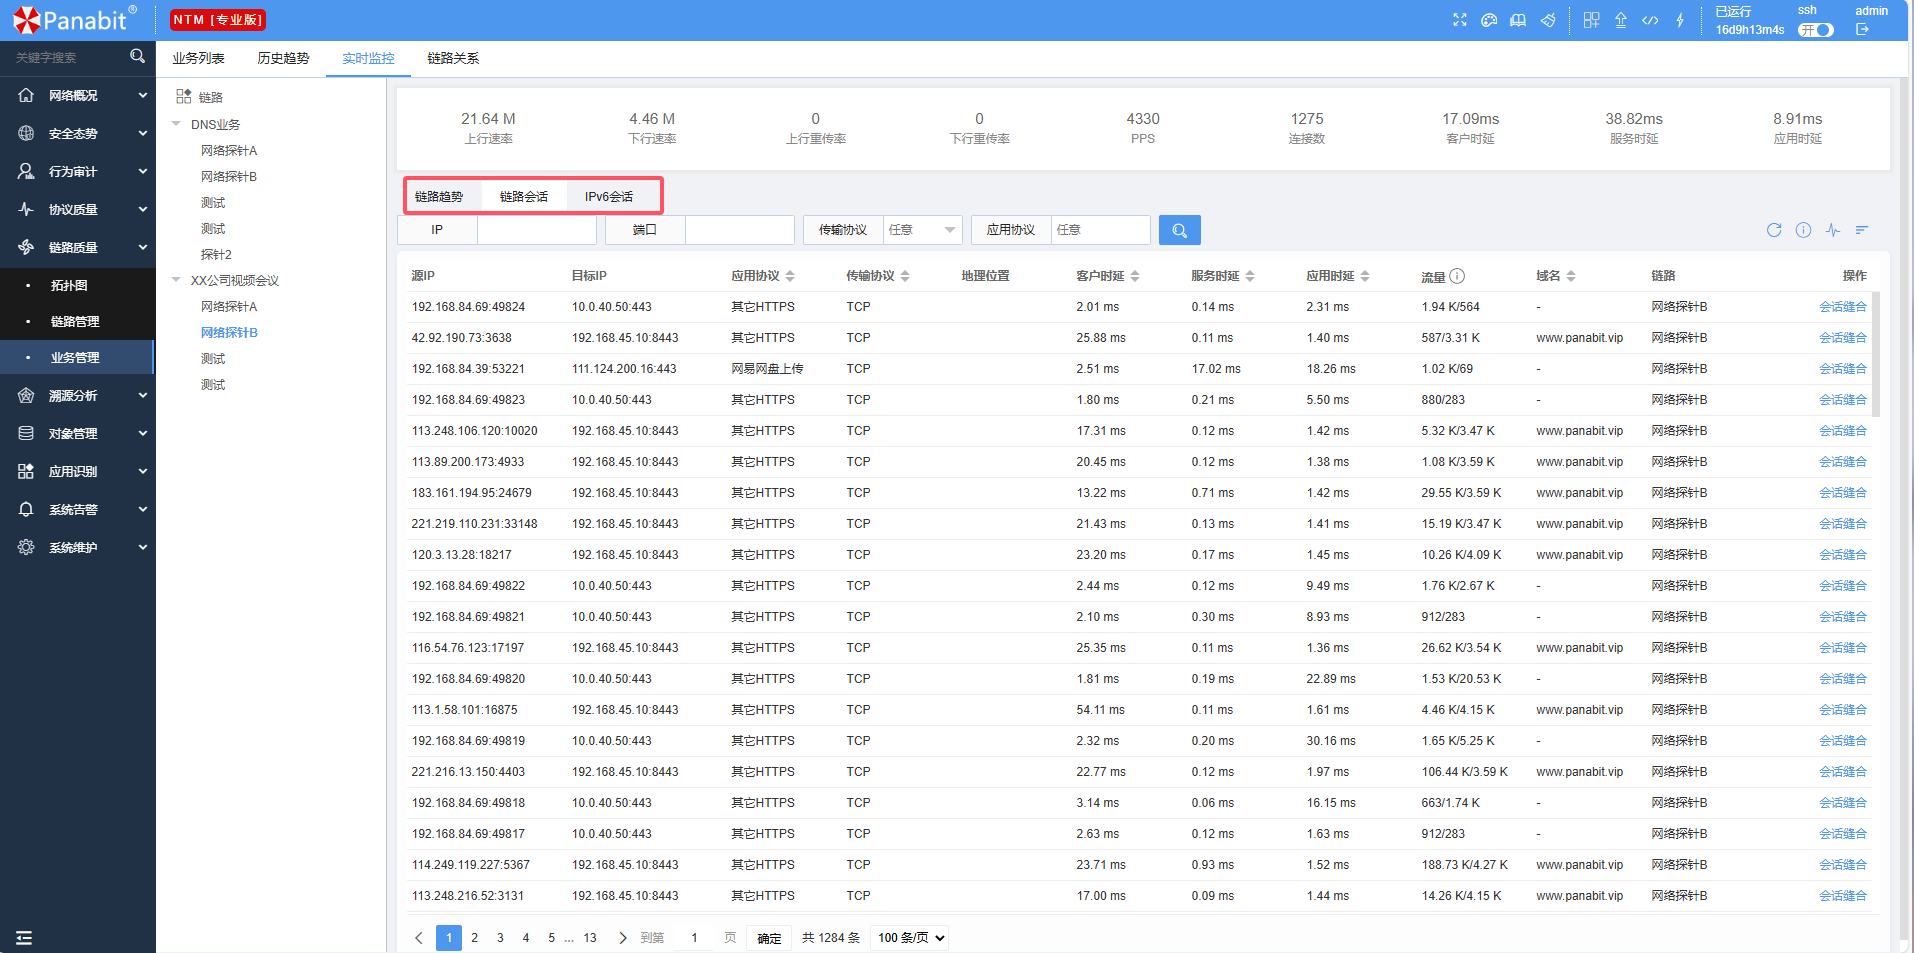The width and height of the screenshot is (1914, 953).
Task: Click the fullscreen icon in the top bar
Action: click(x=1460, y=20)
